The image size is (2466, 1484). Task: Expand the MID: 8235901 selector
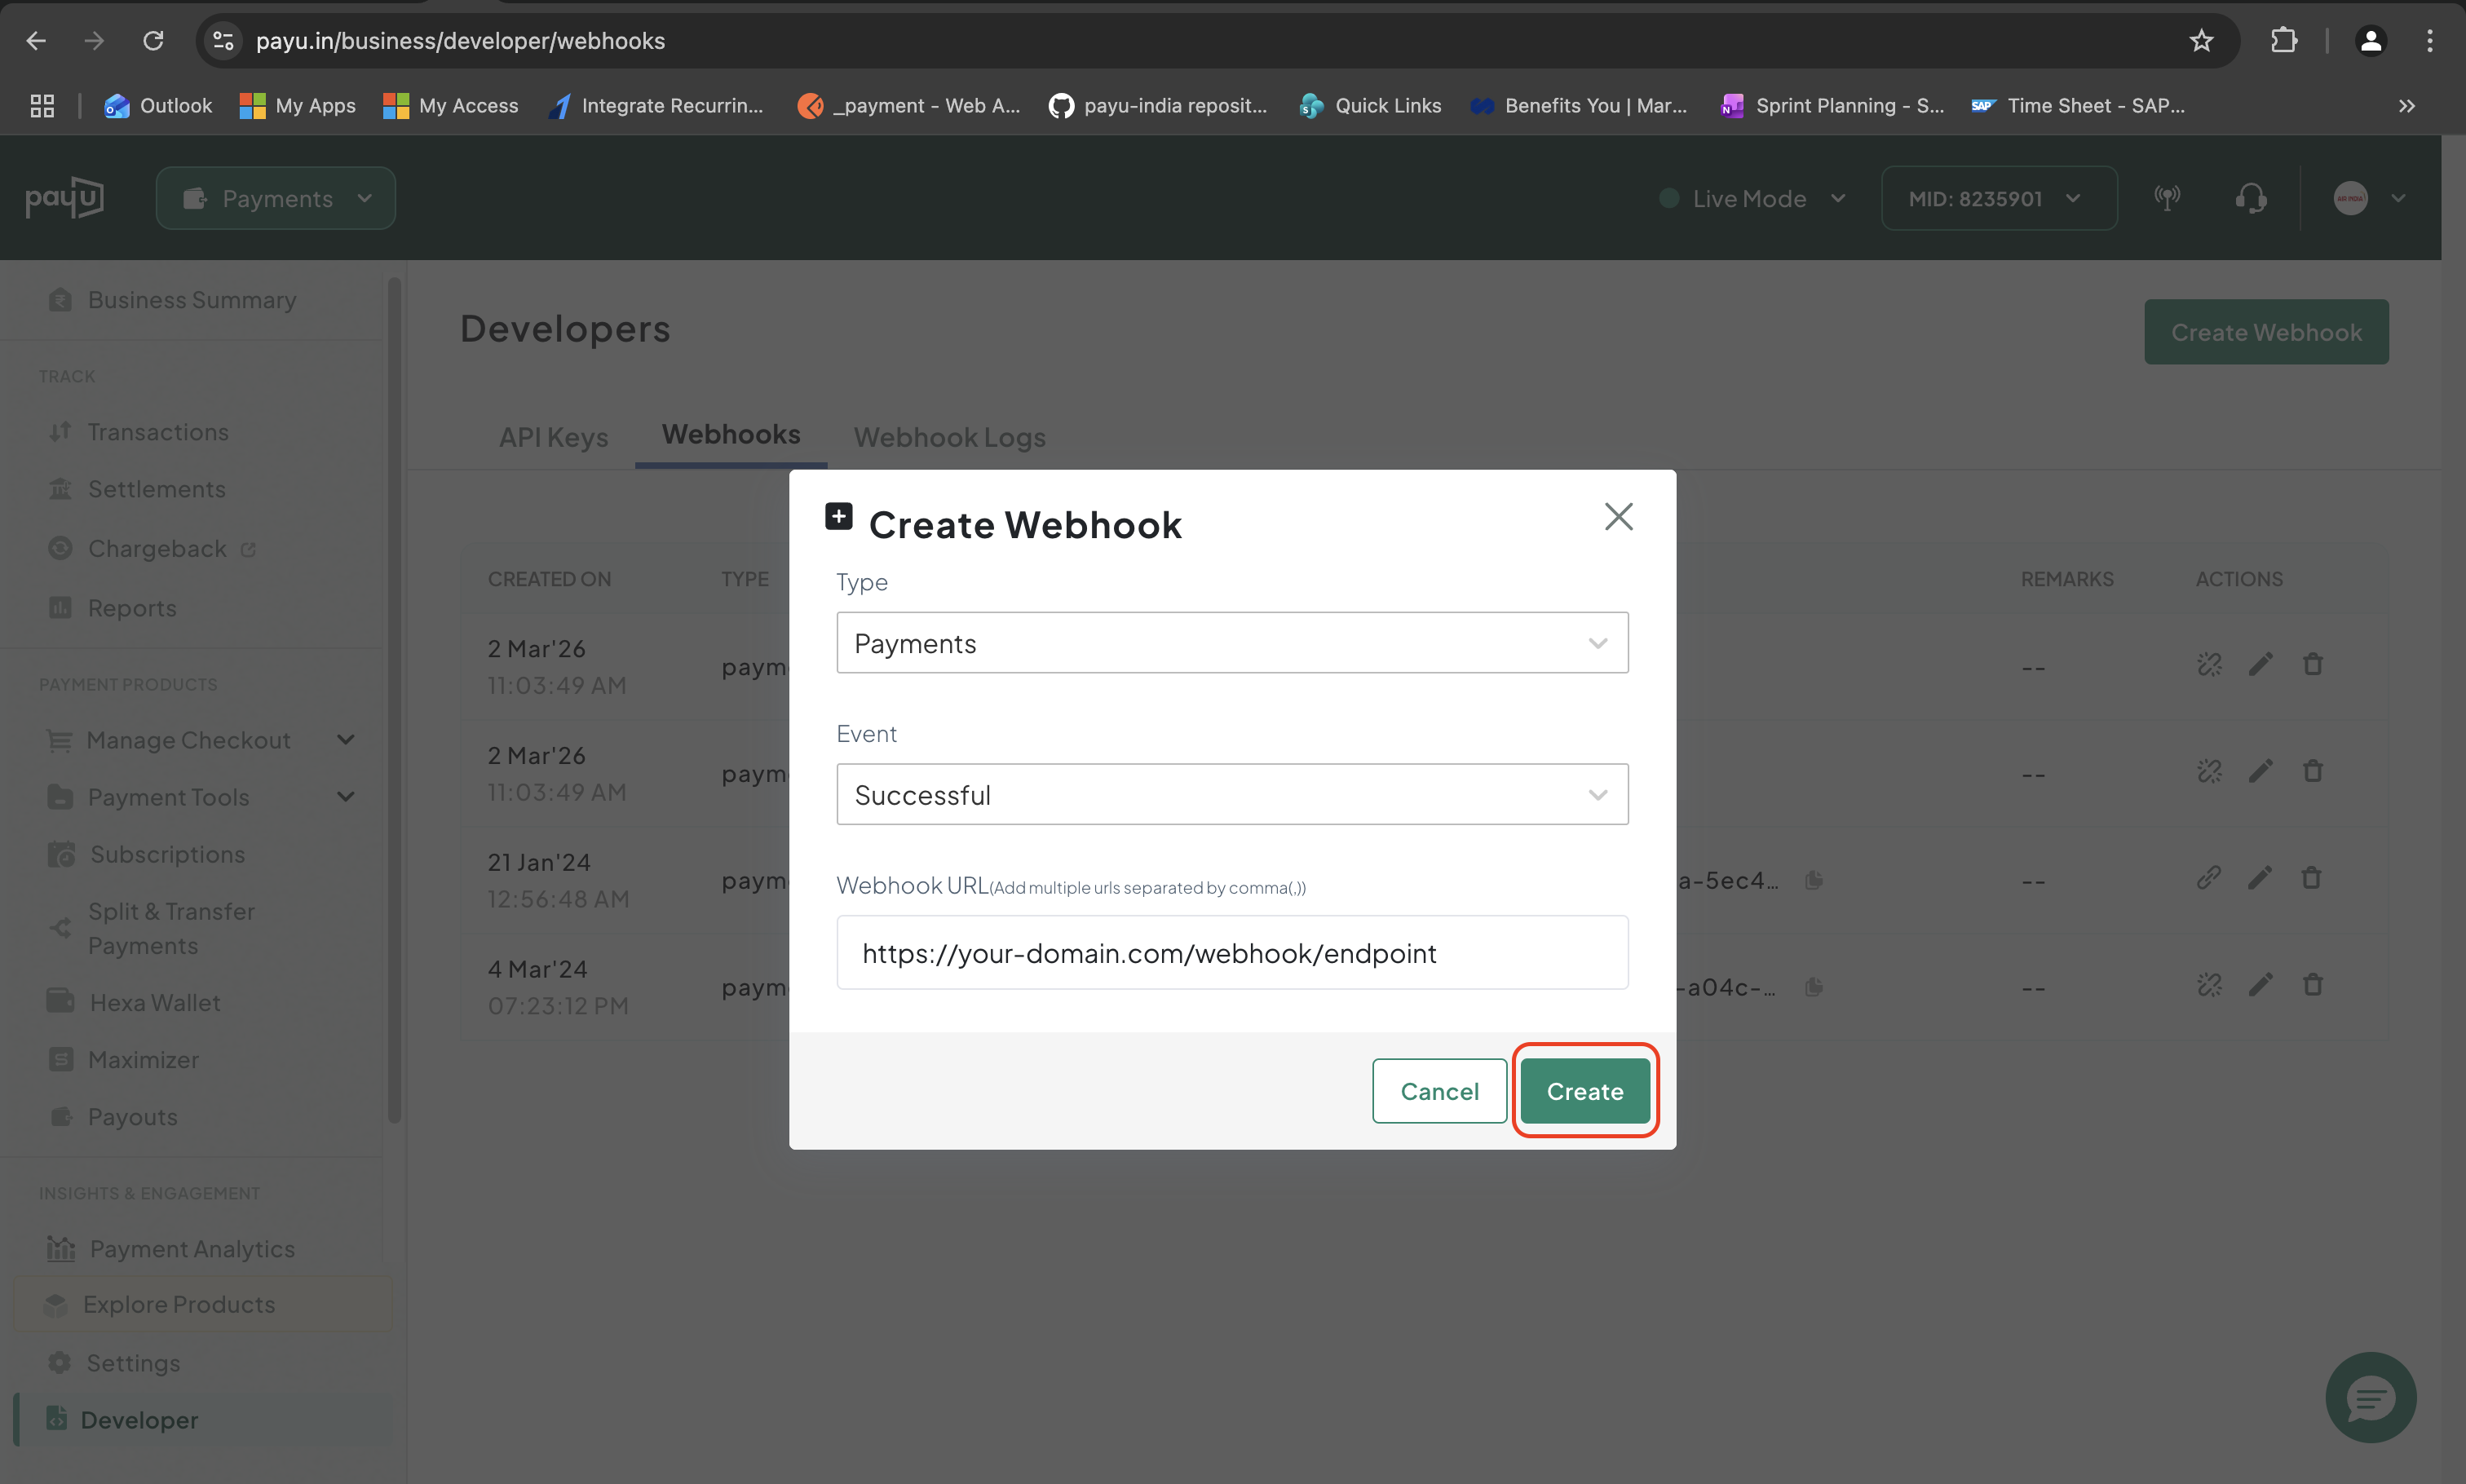click(1998, 199)
